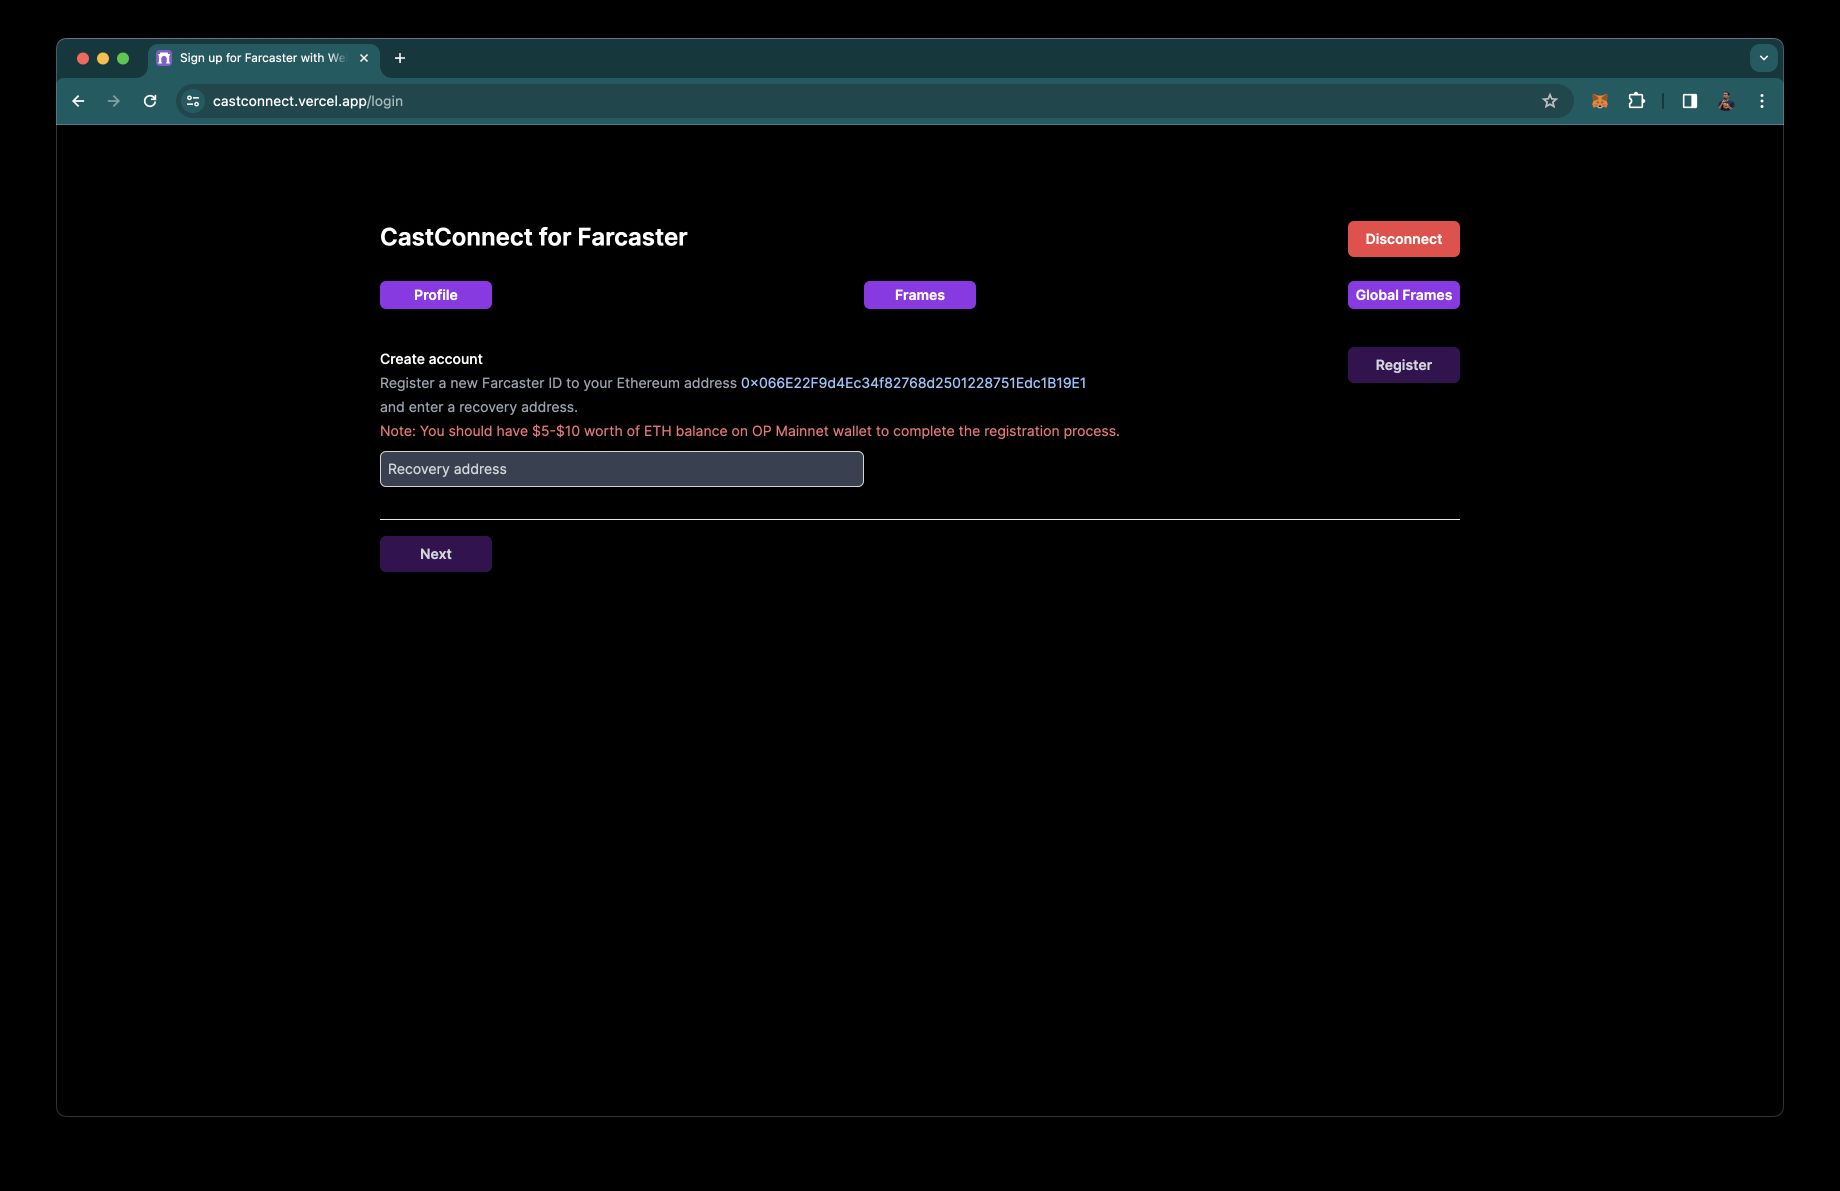
Task: Open the Global Frames section
Action: coord(1404,295)
